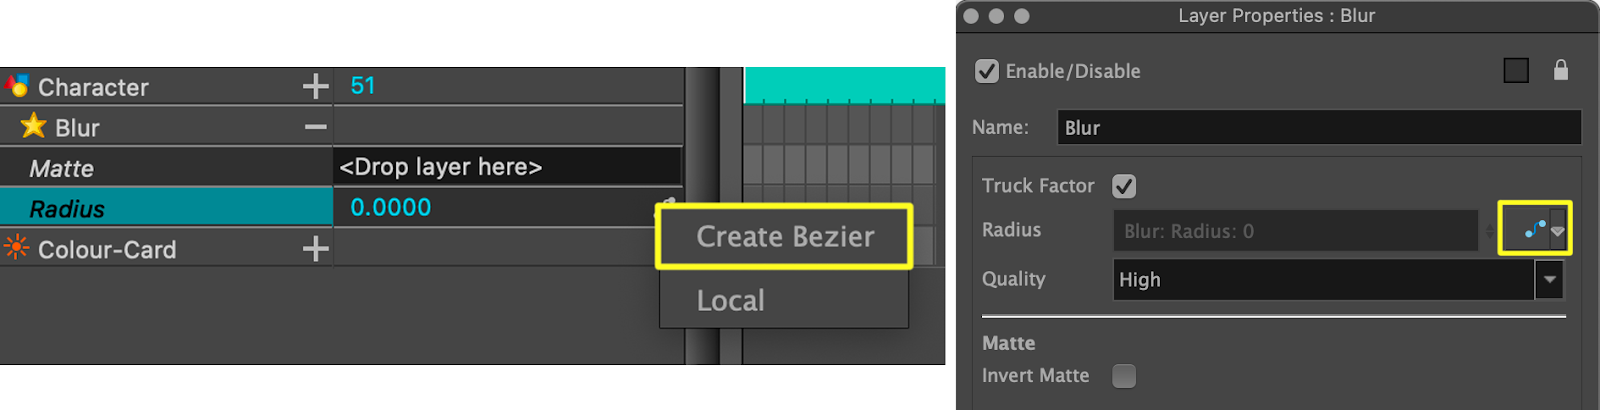
Task: Click the Radius function curve icon
Action: coord(1535,230)
